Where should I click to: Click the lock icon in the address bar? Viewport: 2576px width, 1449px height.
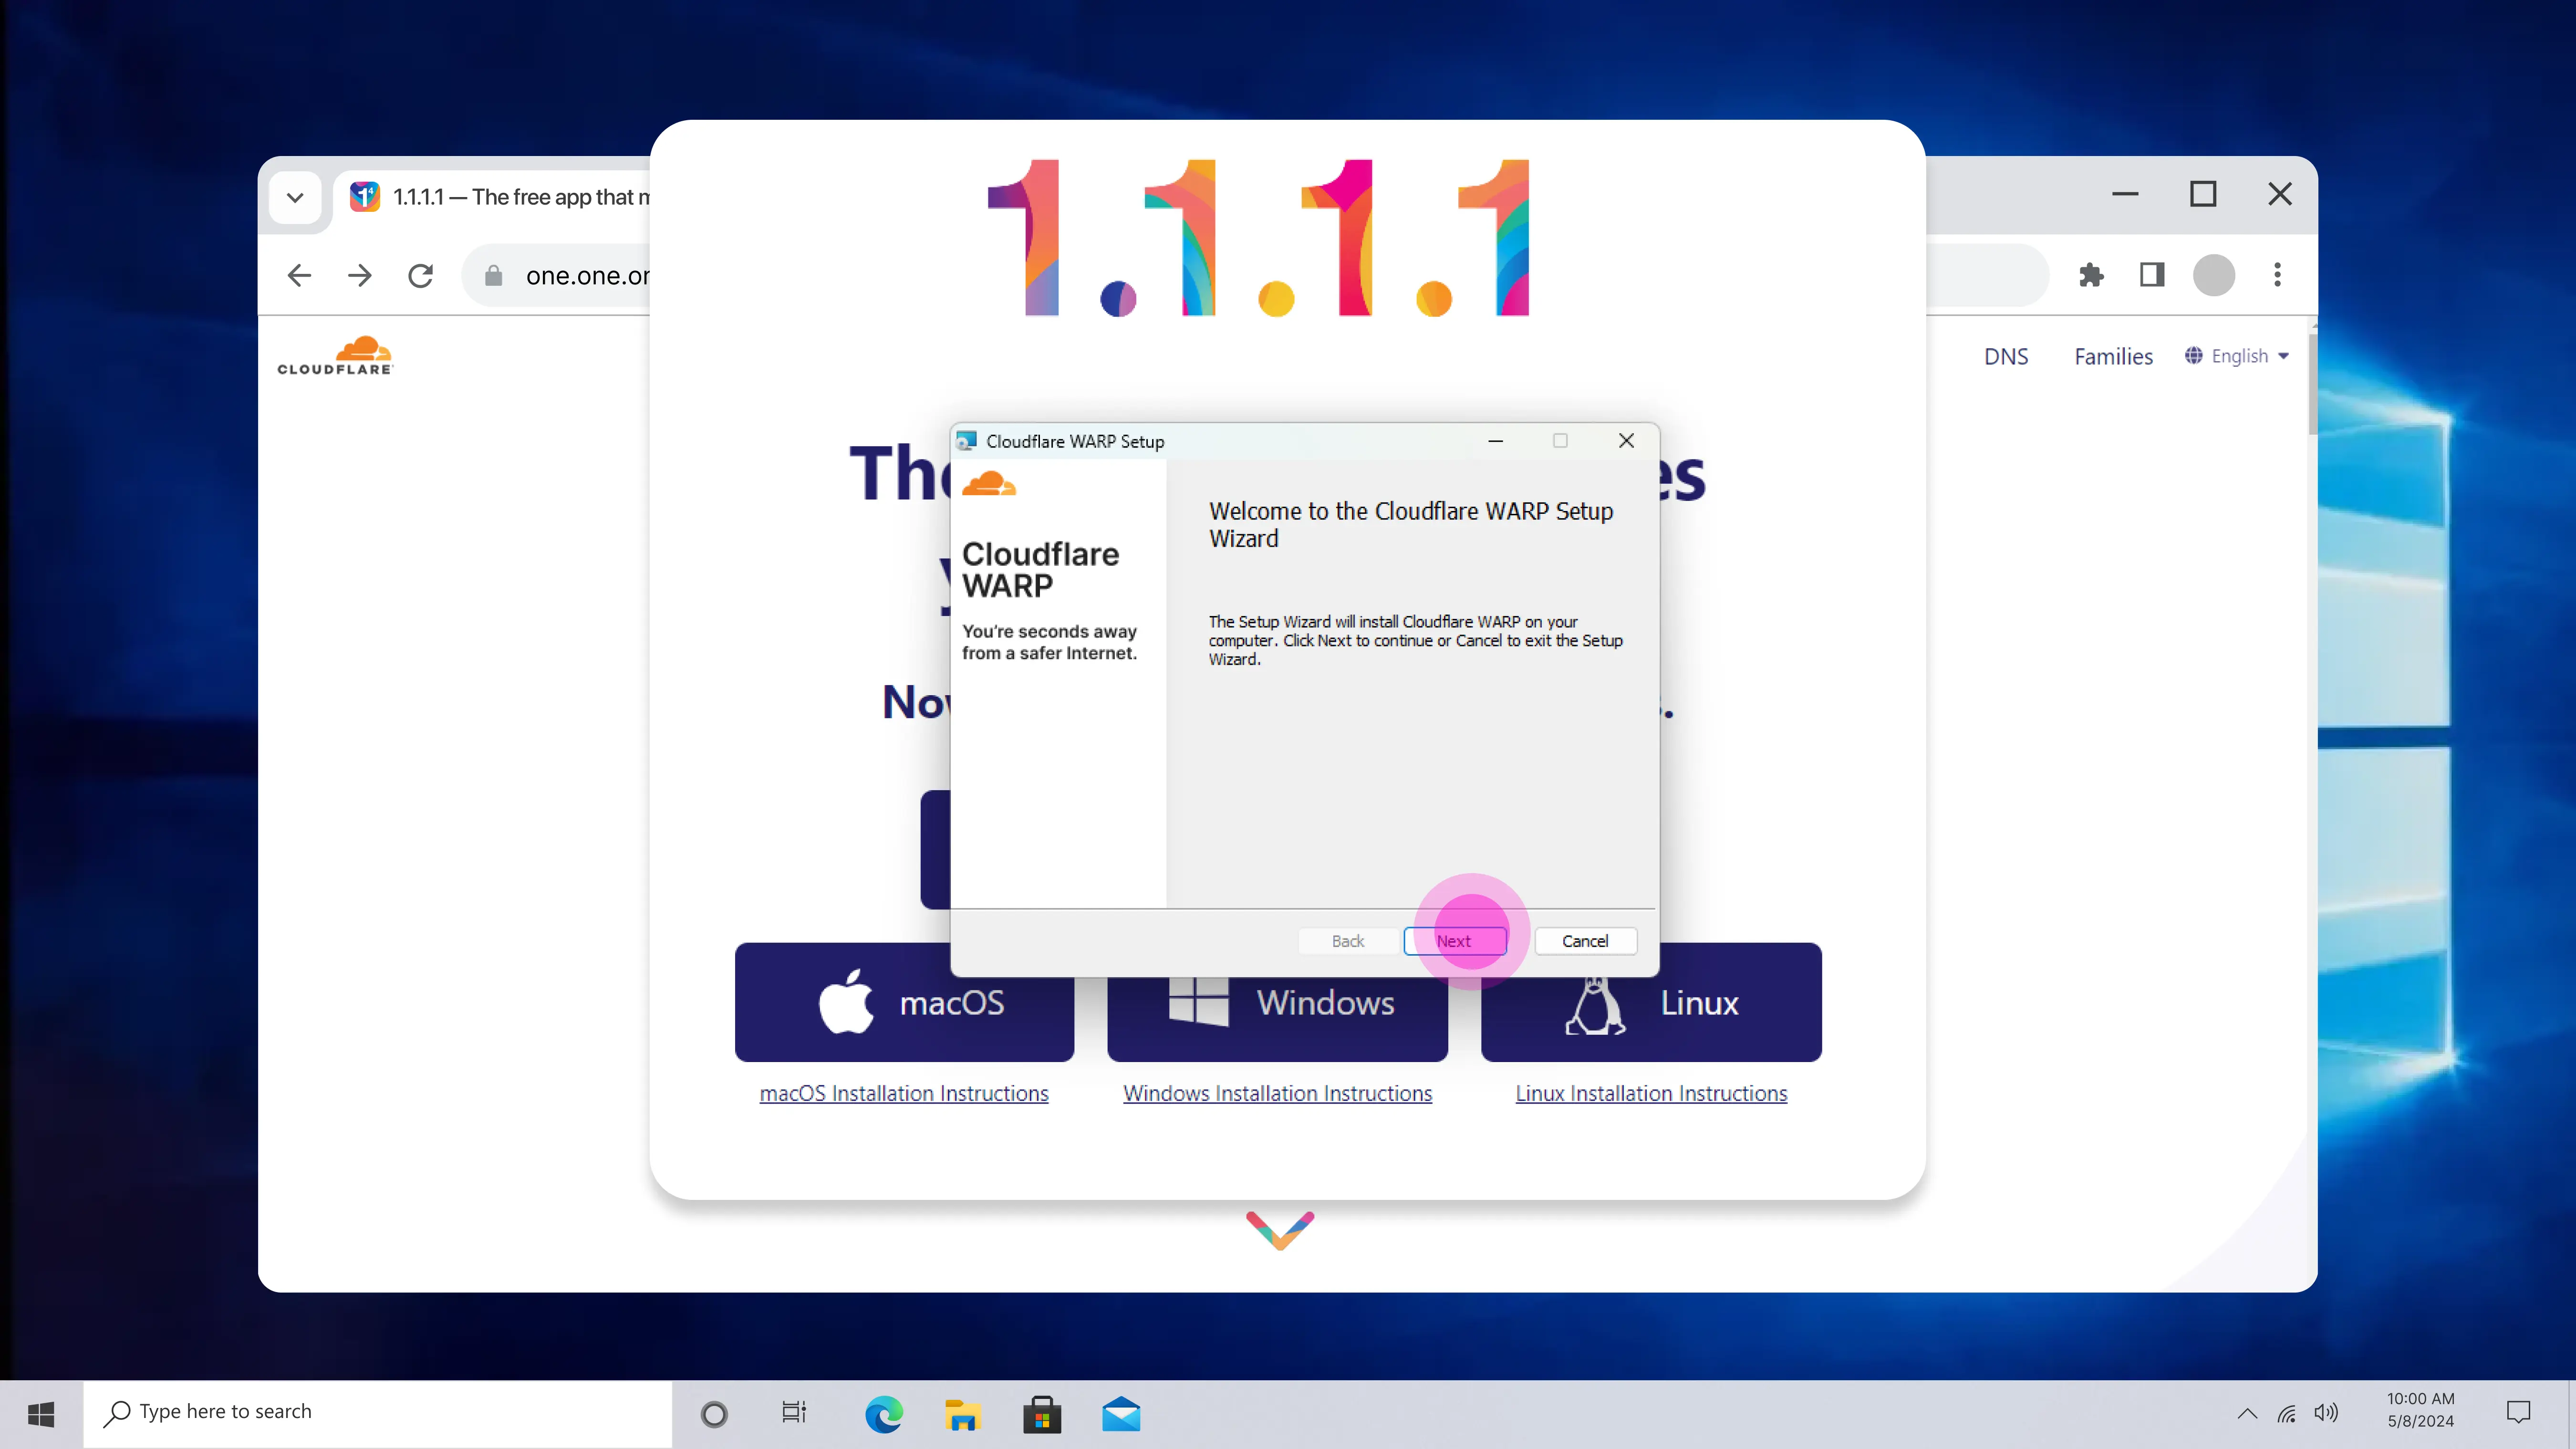(493, 276)
